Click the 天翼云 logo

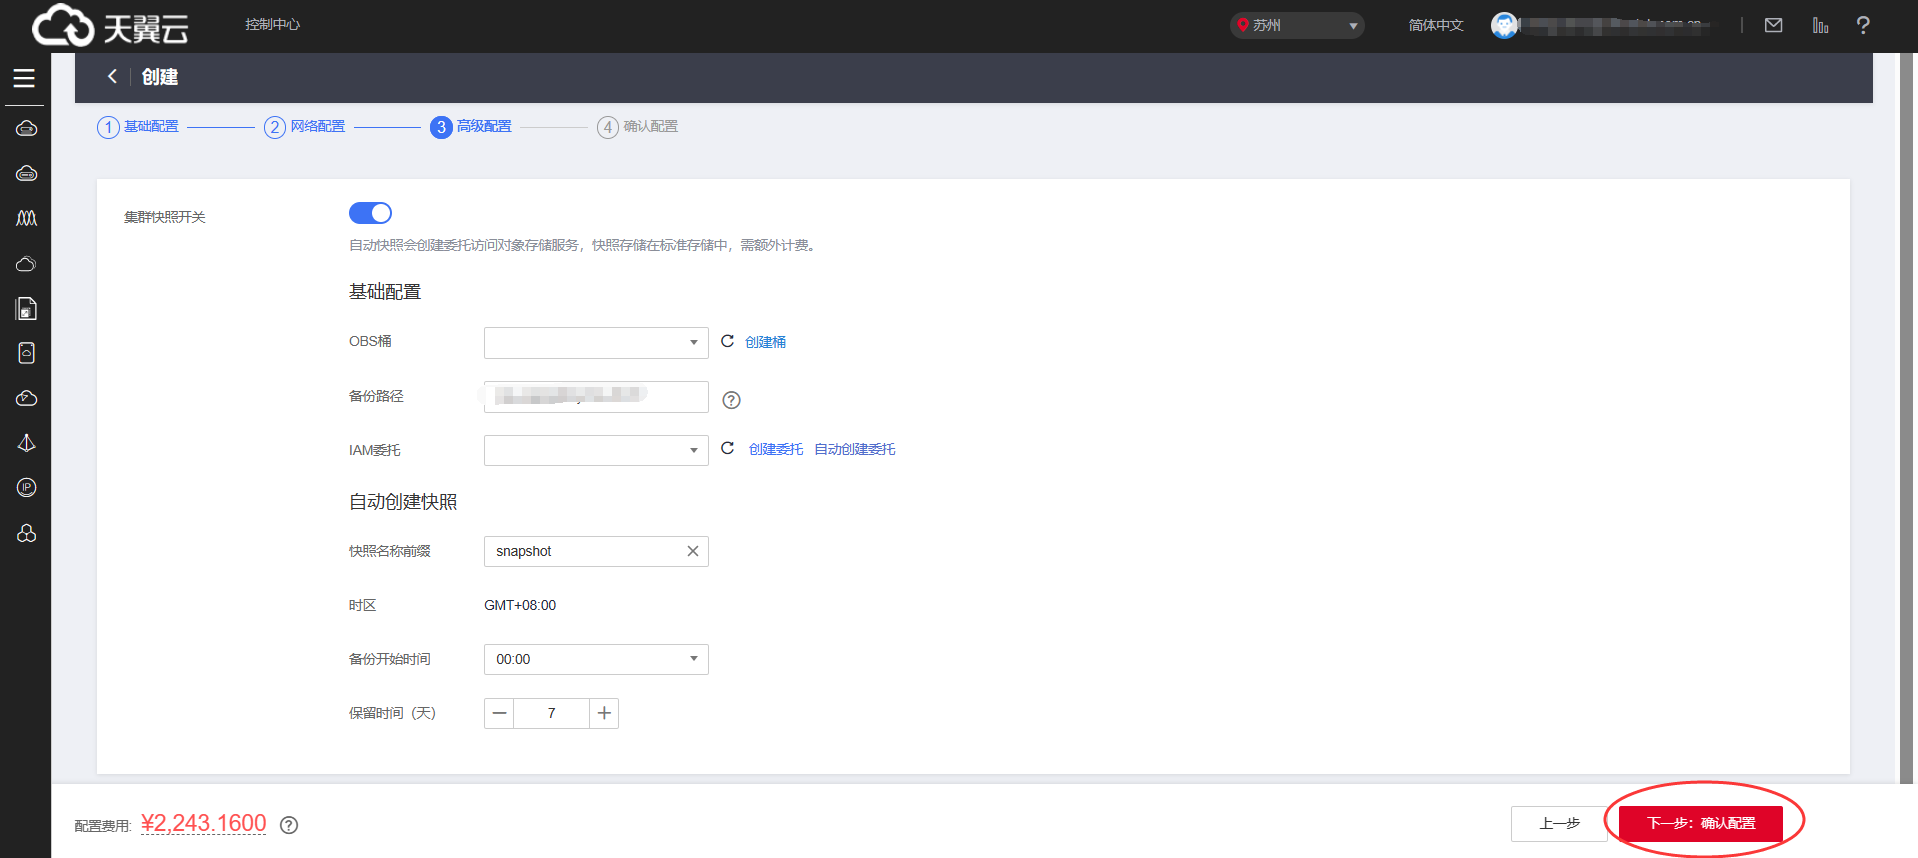coord(110,26)
